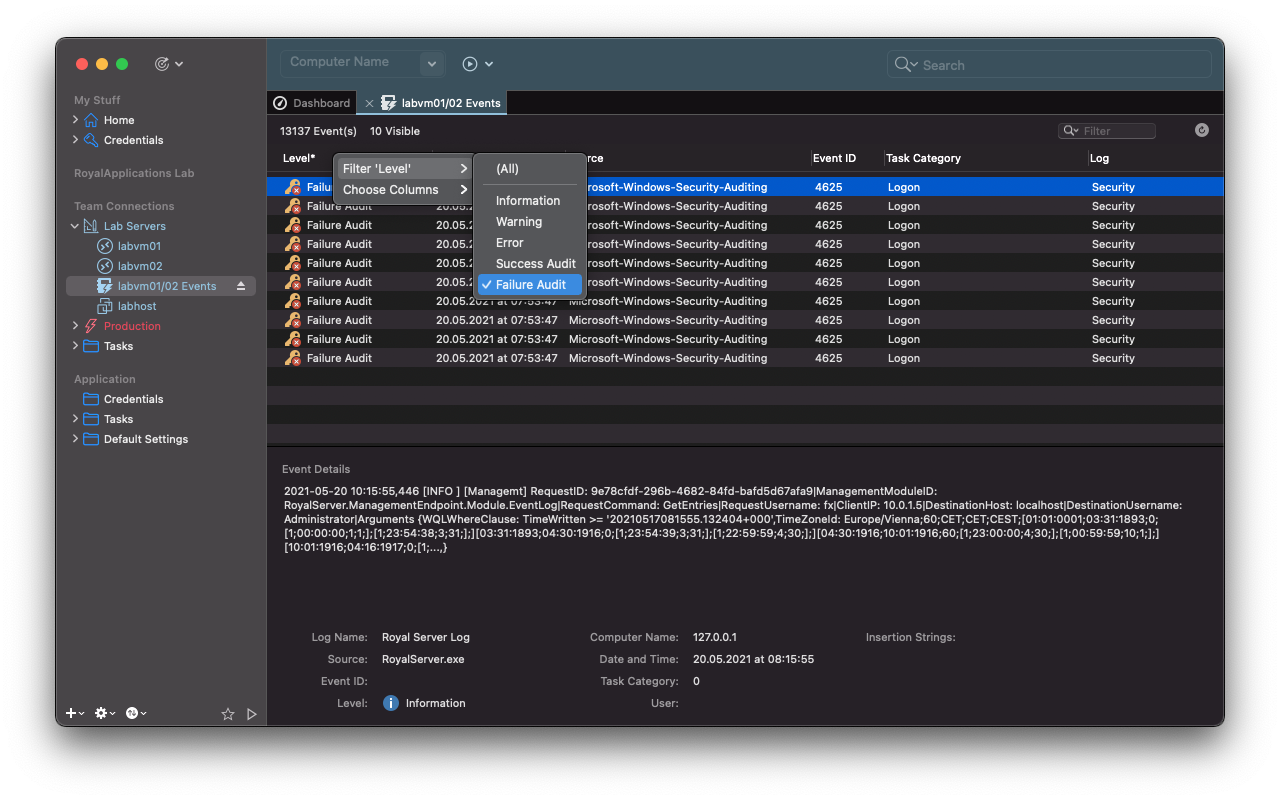Click the gear settings icon at sidebar bottom
The width and height of the screenshot is (1280, 800).
coord(100,713)
